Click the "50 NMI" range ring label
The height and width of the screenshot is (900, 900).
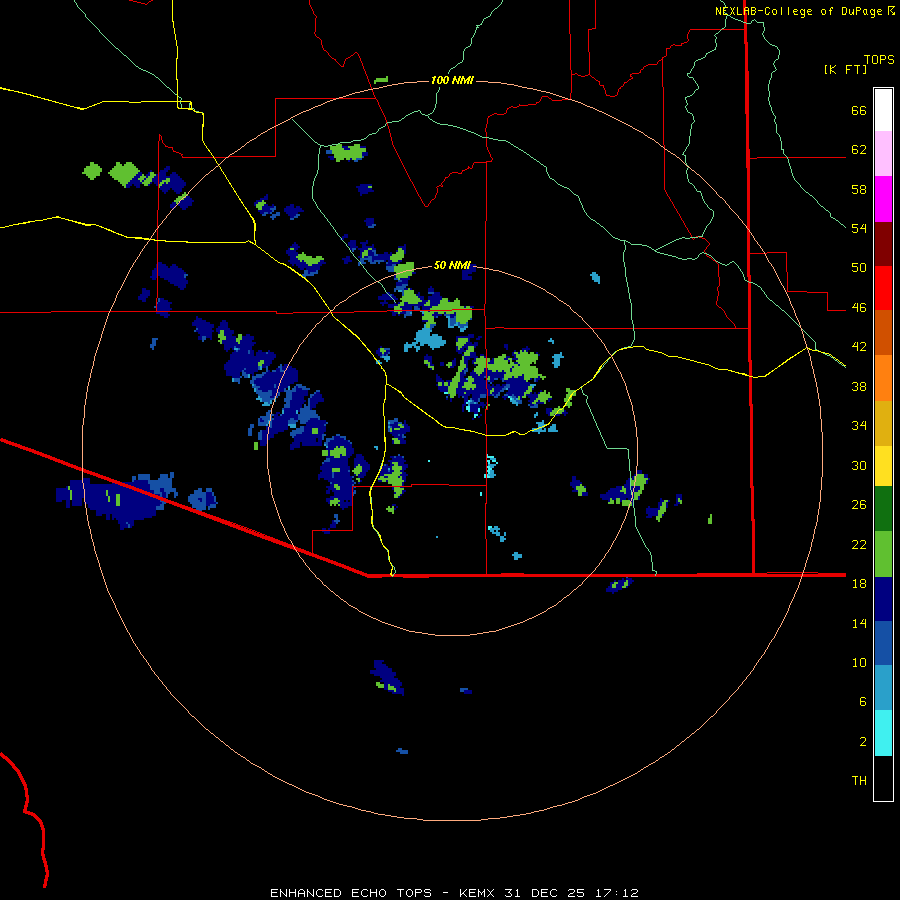452,265
